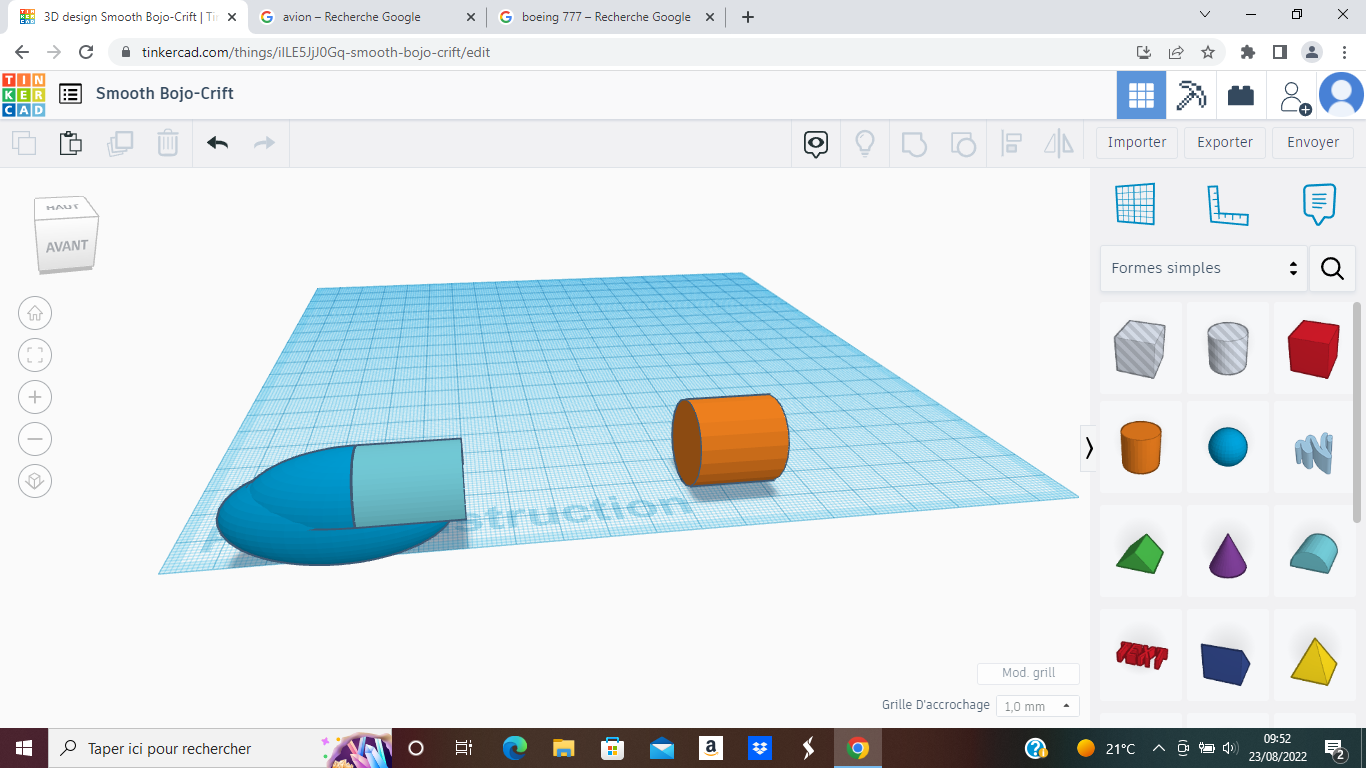Image resolution: width=1366 pixels, height=768 pixels.
Task: Open a new browser tab
Action: coord(747,17)
